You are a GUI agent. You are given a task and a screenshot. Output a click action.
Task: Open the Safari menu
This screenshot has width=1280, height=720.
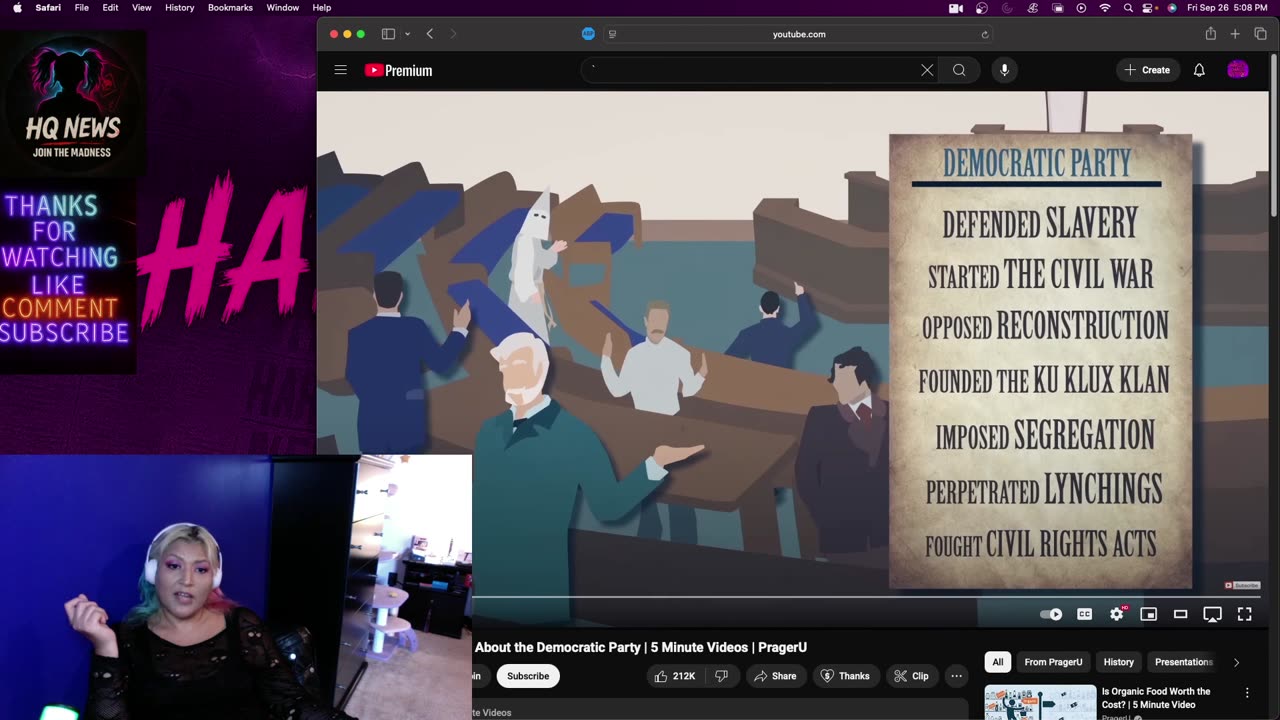[48, 8]
